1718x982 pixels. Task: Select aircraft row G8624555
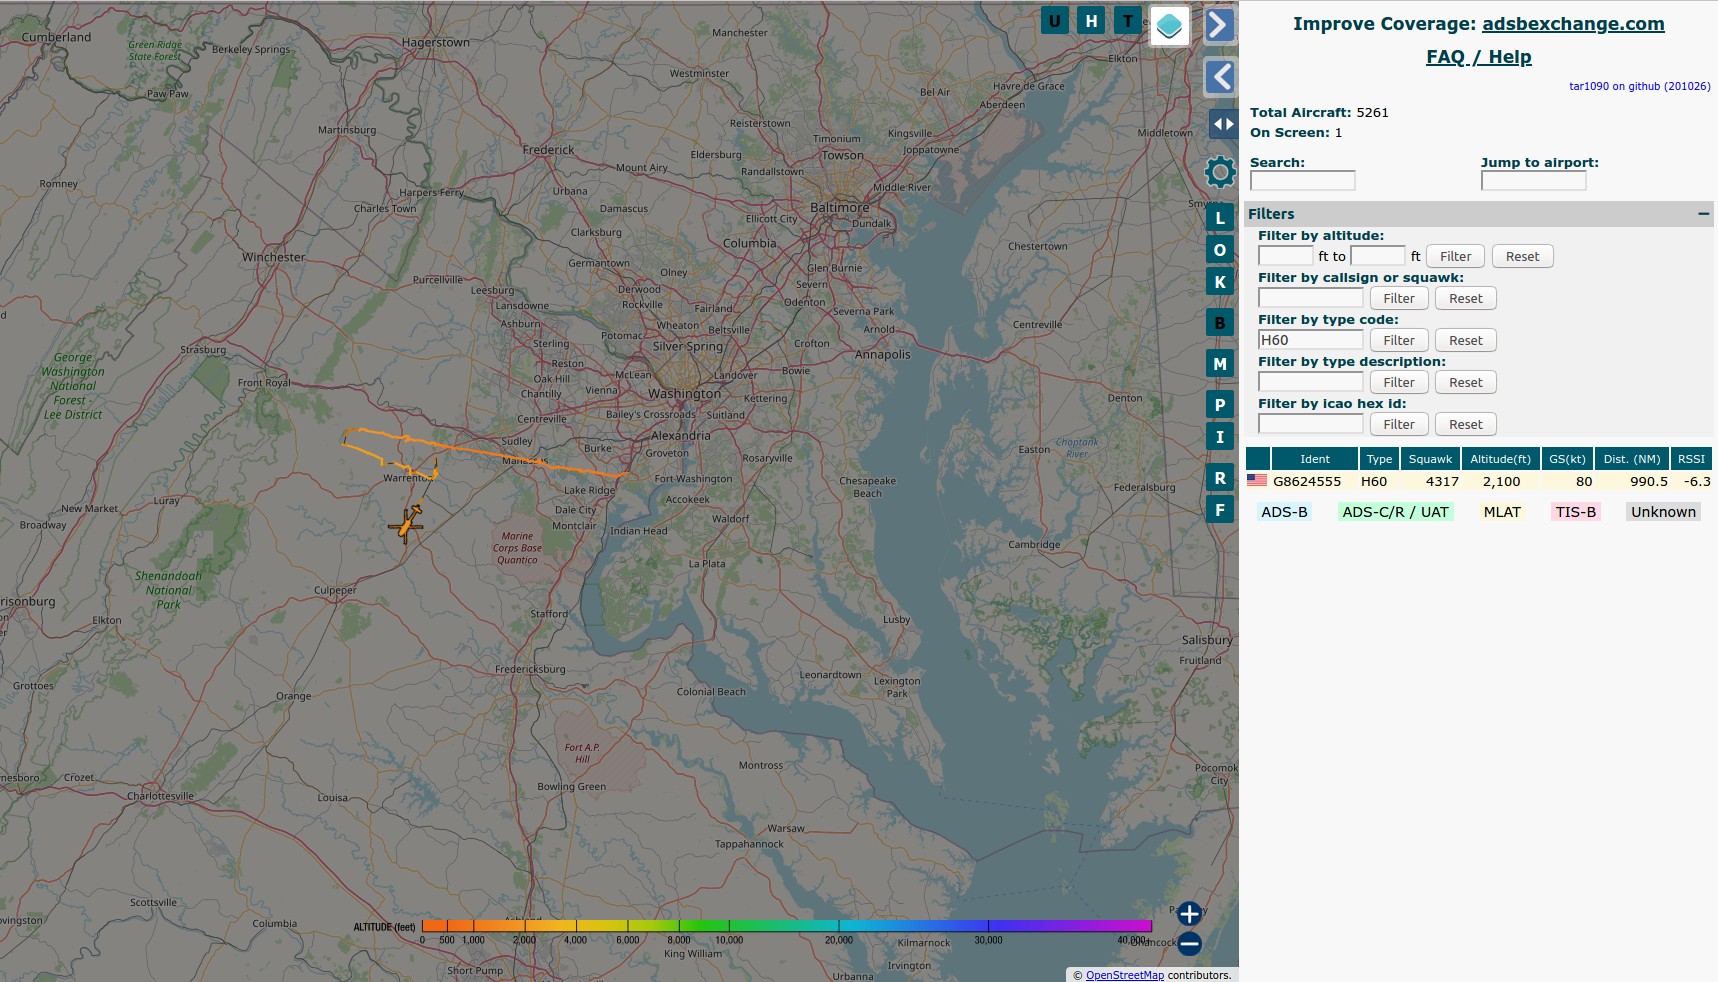1479,481
